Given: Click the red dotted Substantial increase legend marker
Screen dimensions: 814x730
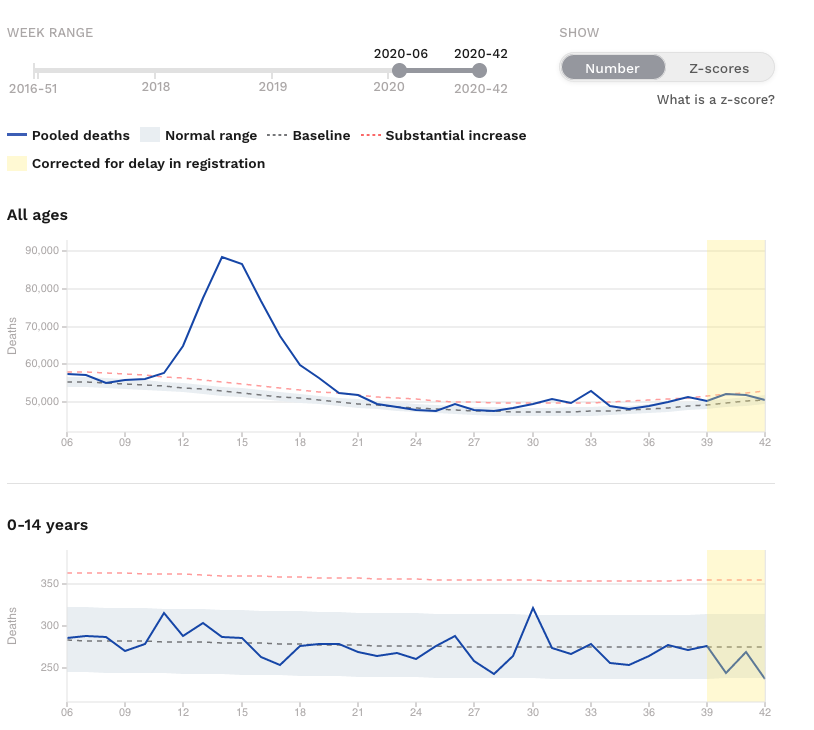Looking at the screenshot, I should (x=371, y=136).
